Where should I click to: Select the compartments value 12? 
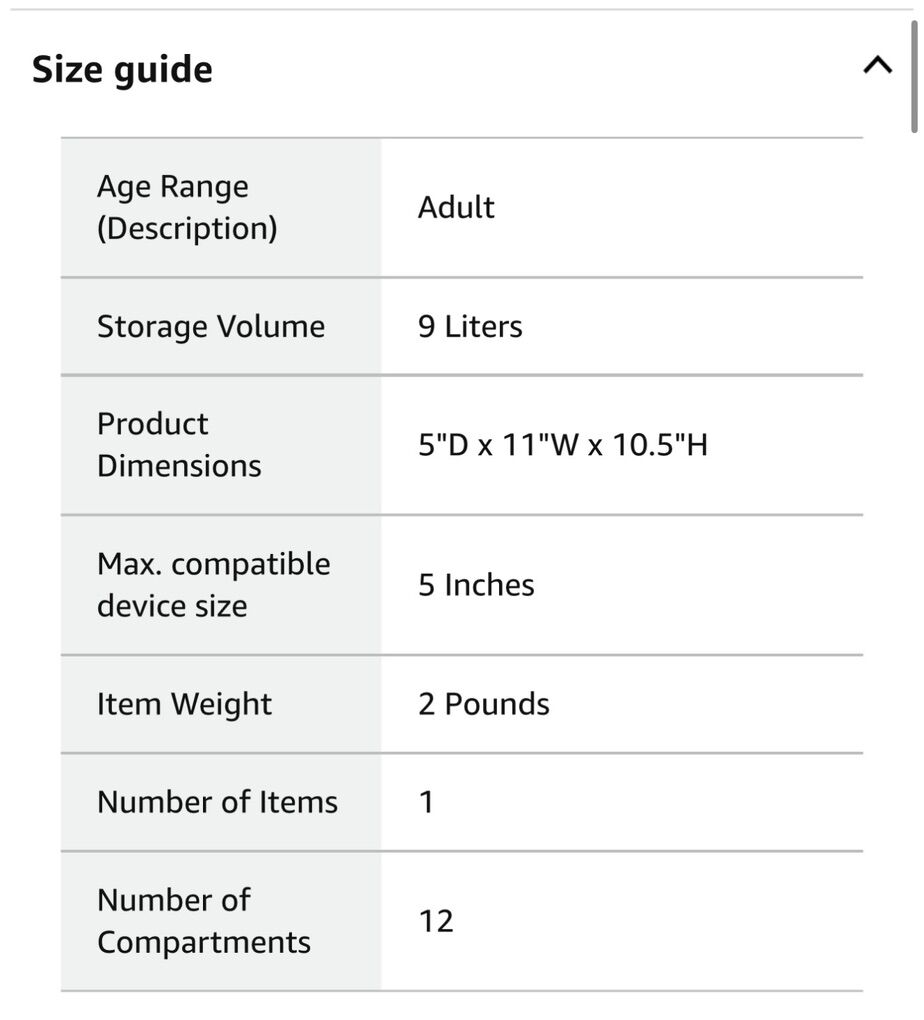coord(436,921)
